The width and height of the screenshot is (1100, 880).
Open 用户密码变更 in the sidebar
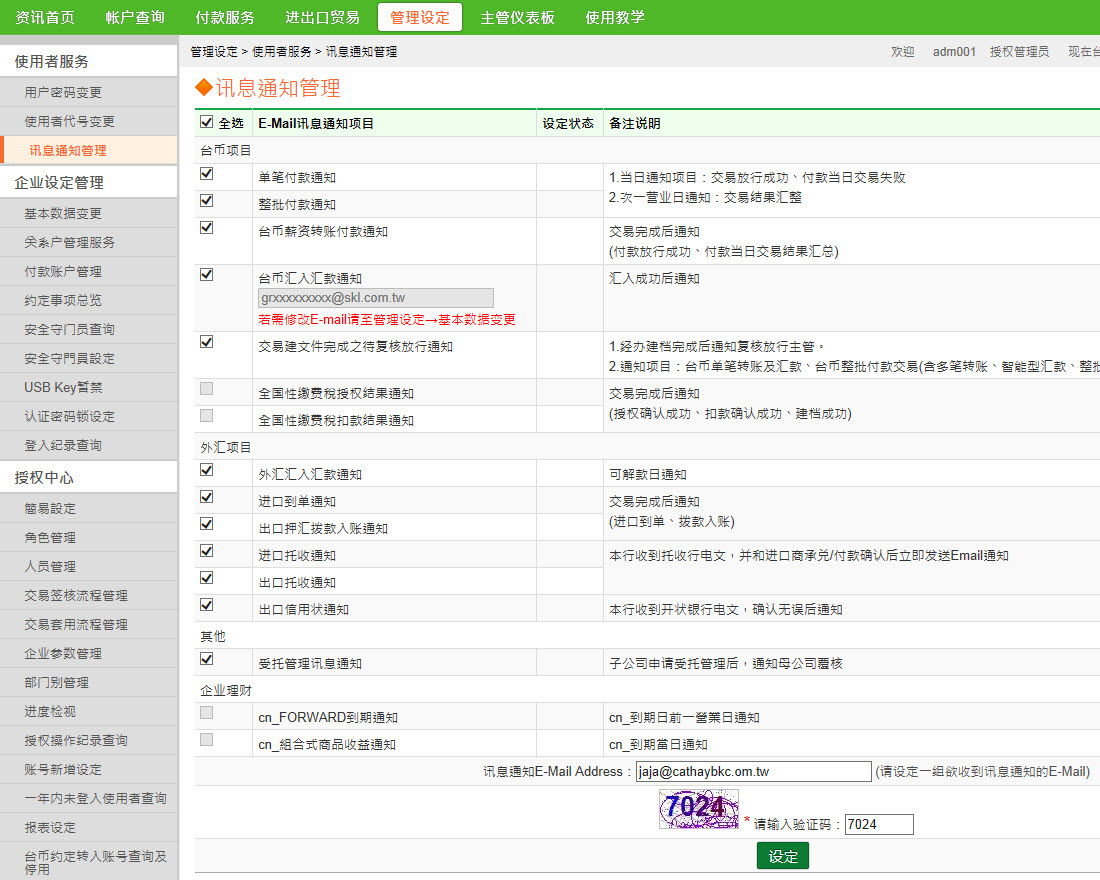click(63, 92)
